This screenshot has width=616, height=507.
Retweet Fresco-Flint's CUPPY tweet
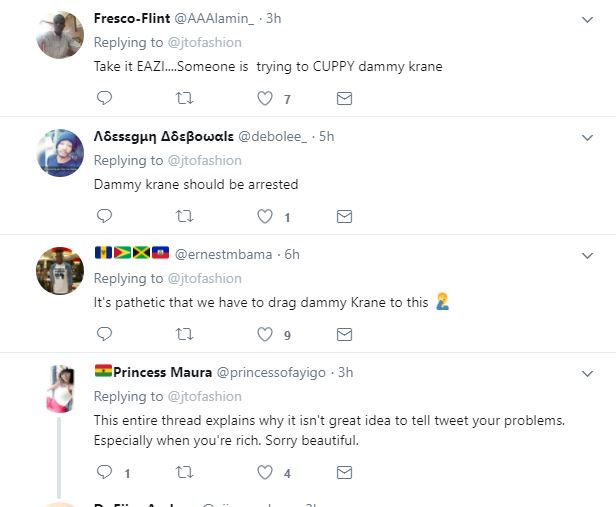click(x=185, y=98)
